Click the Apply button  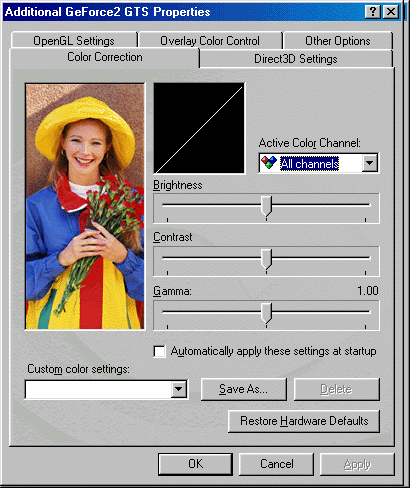(x=357, y=464)
